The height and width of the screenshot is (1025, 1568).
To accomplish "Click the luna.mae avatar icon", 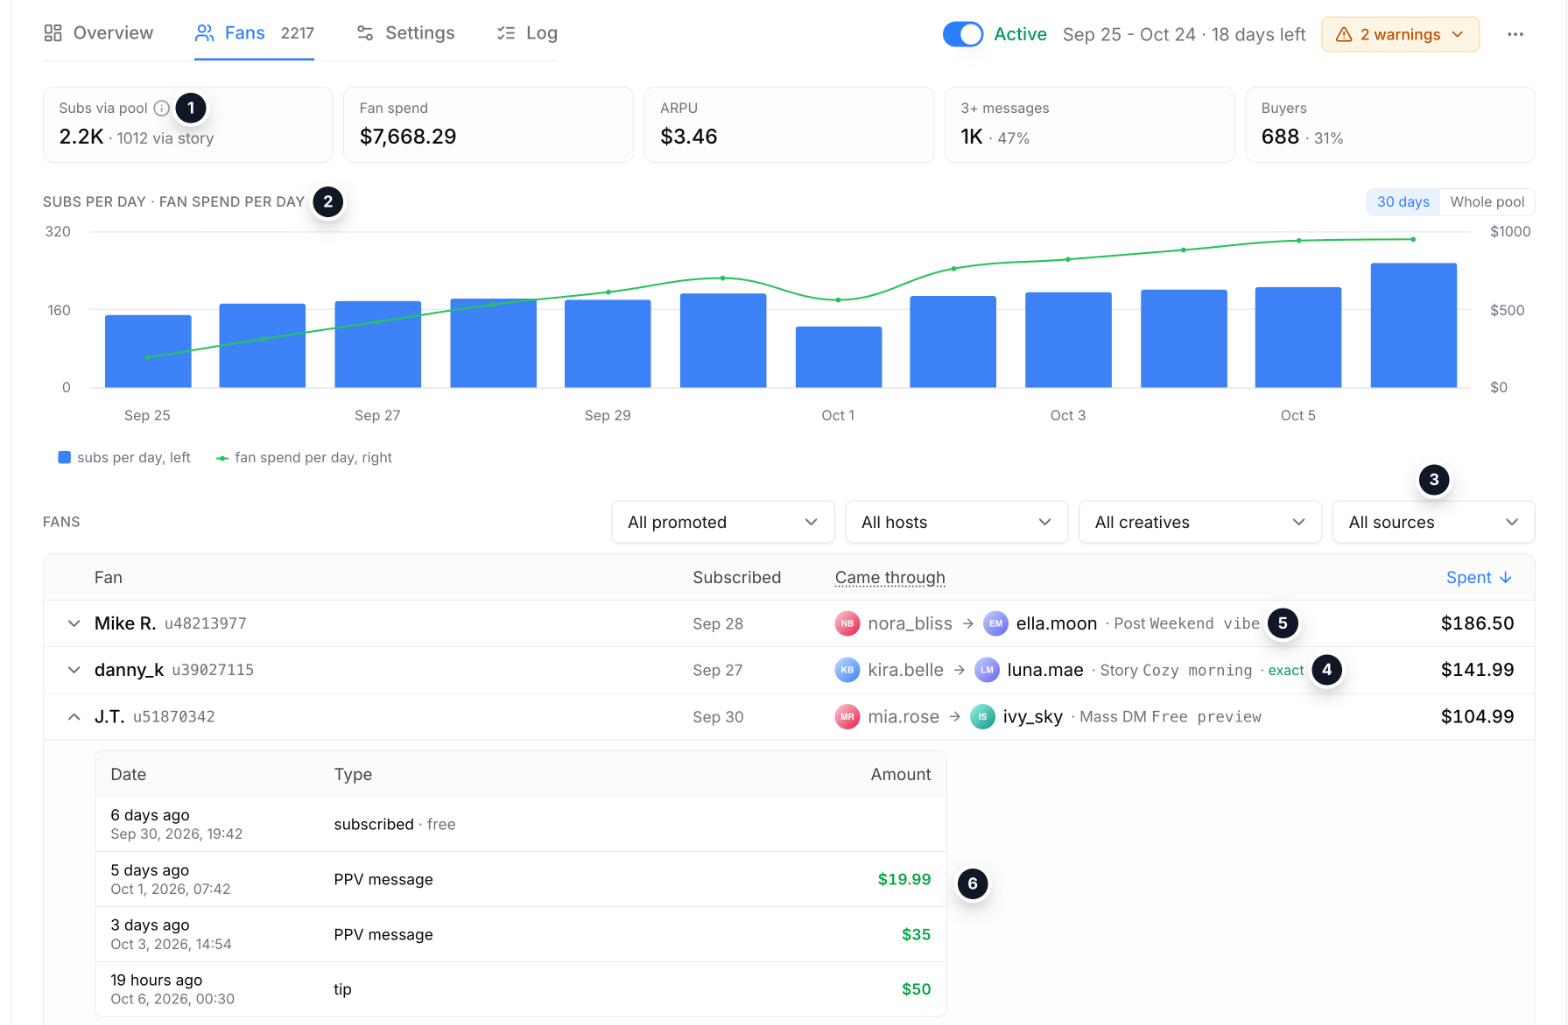I will [x=987, y=670].
